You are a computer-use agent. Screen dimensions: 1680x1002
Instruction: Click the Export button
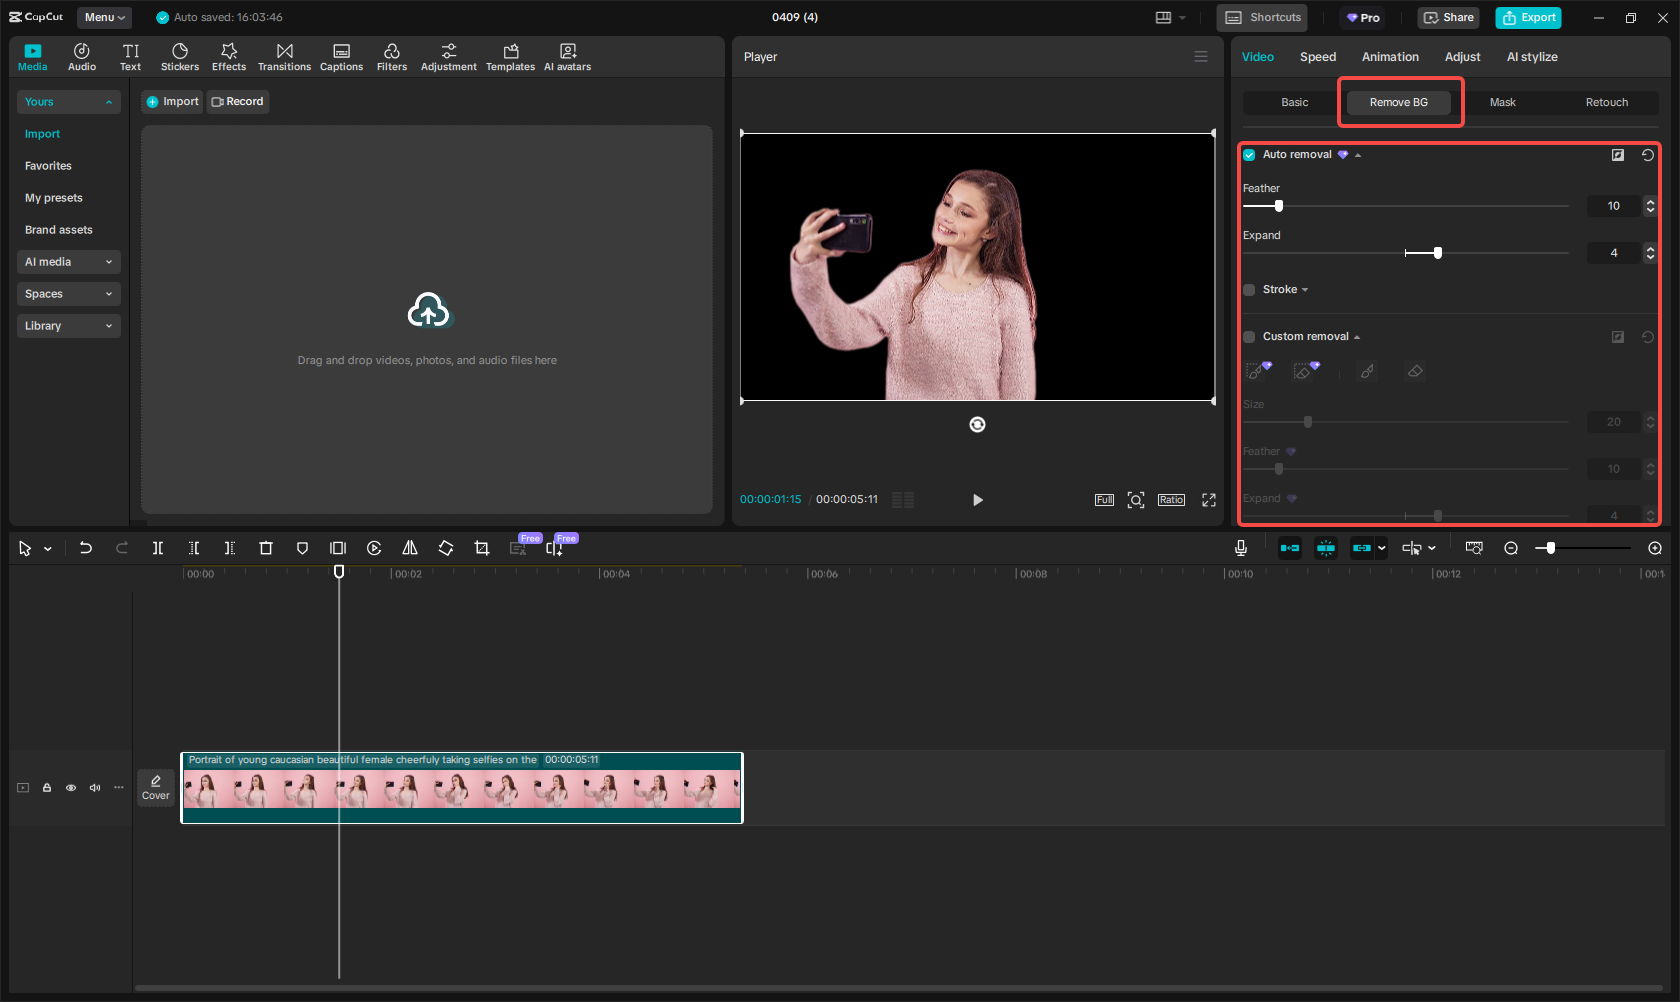click(x=1527, y=17)
